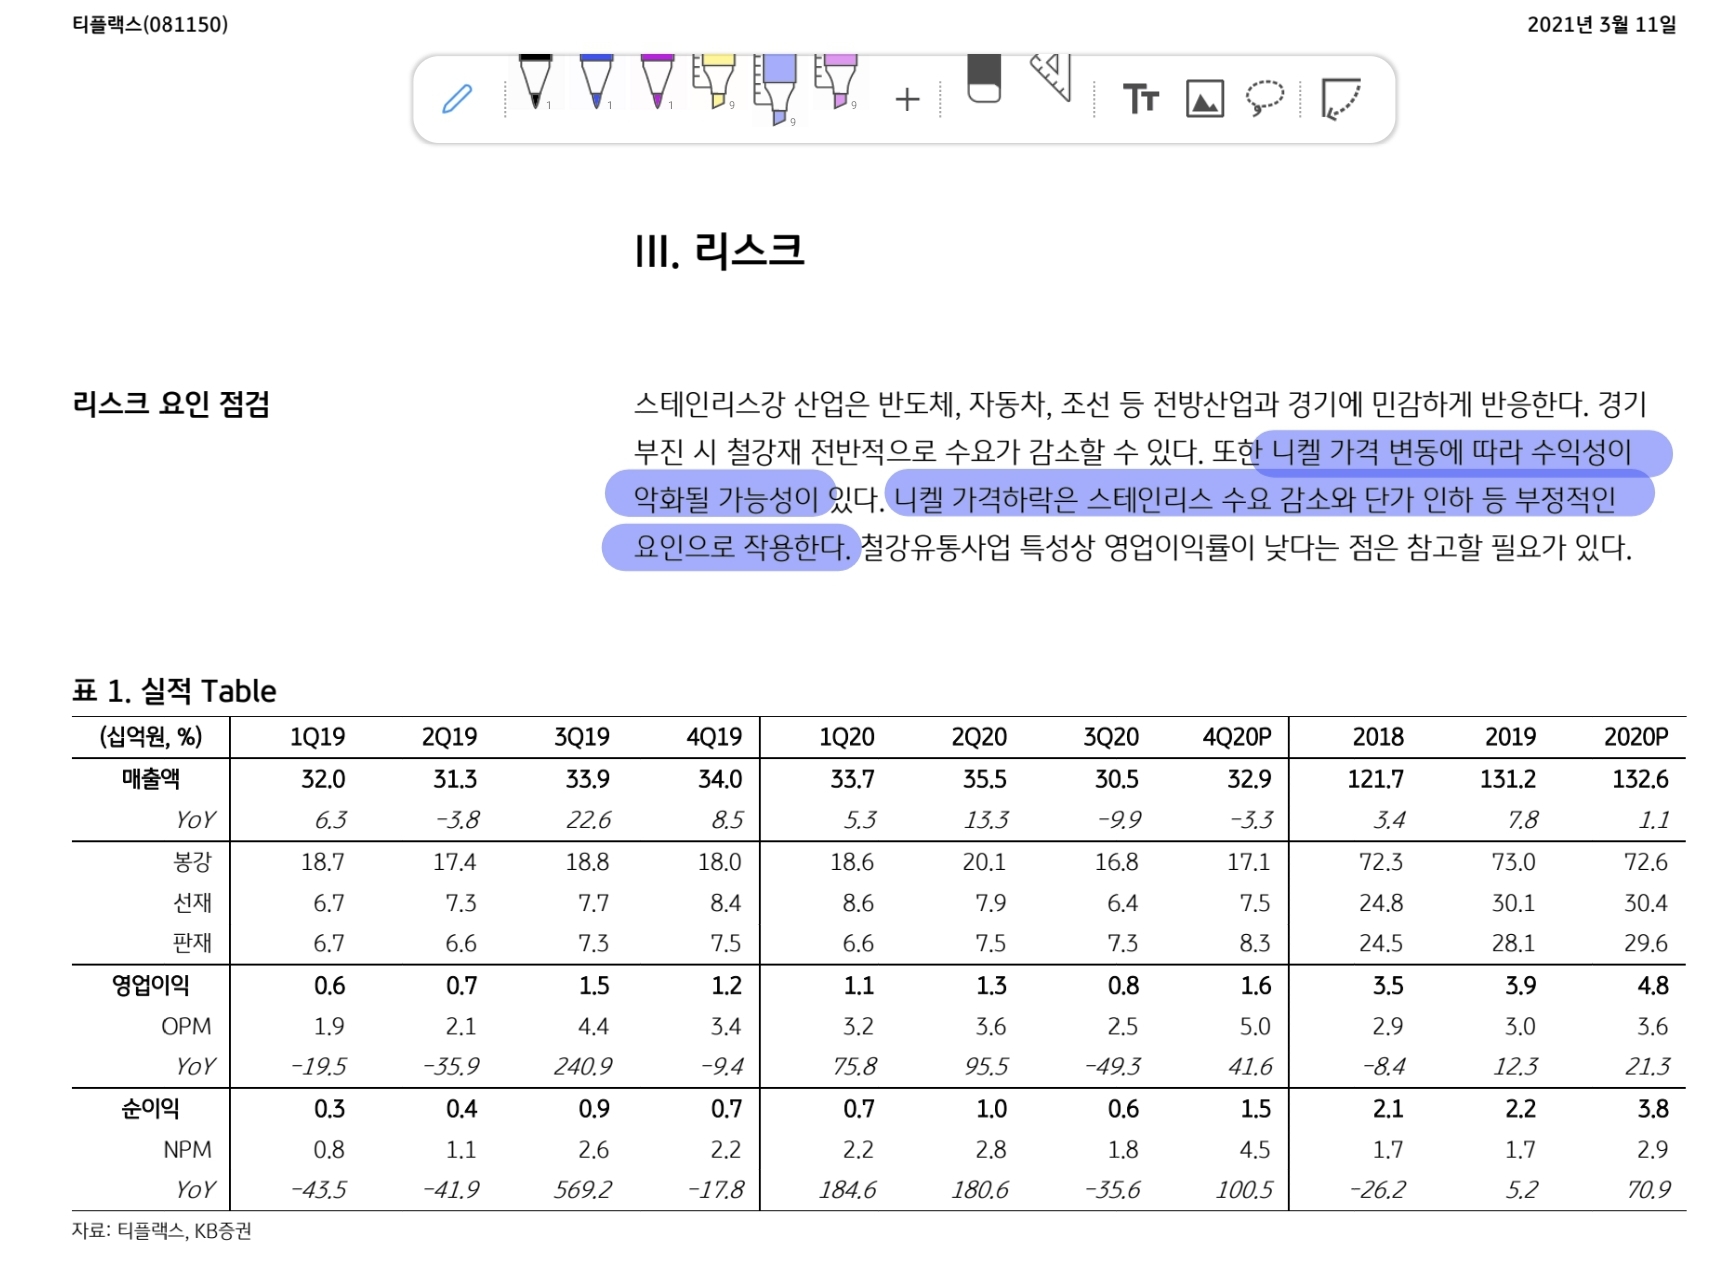The width and height of the screenshot is (1730, 1268).
Task: Select the black pen tool
Action: tap(536, 82)
